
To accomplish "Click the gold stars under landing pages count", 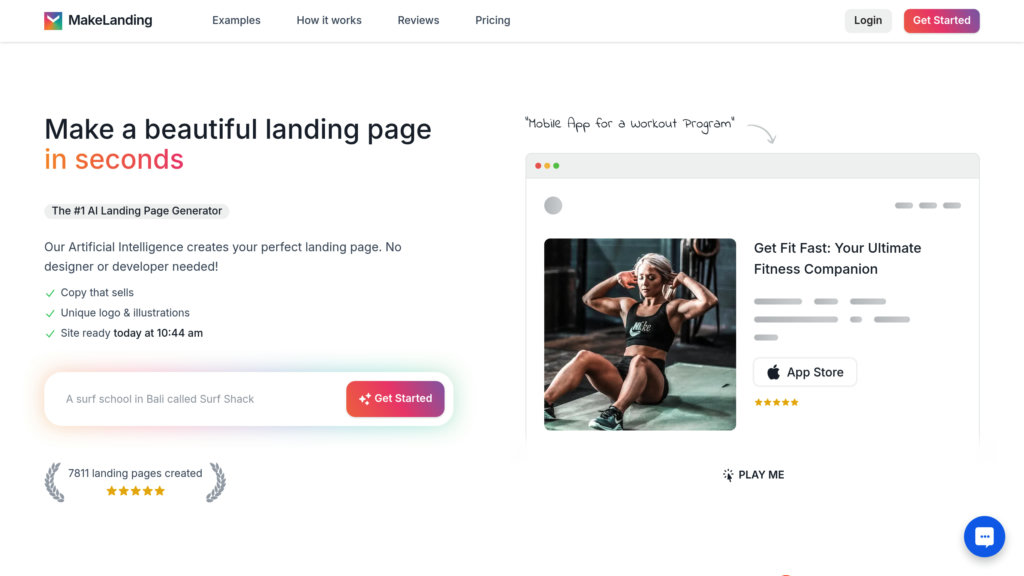I will tap(135, 491).
